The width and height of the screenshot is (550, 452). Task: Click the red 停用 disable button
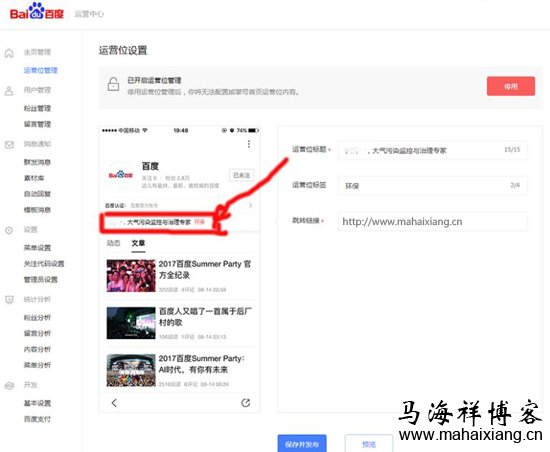point(511,86)
